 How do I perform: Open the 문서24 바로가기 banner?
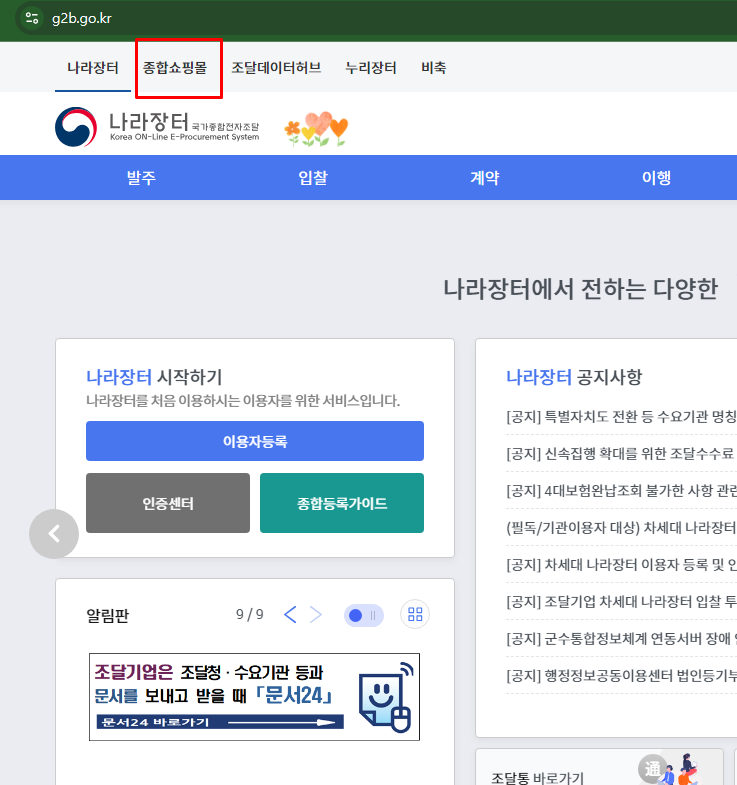(254, 697)
